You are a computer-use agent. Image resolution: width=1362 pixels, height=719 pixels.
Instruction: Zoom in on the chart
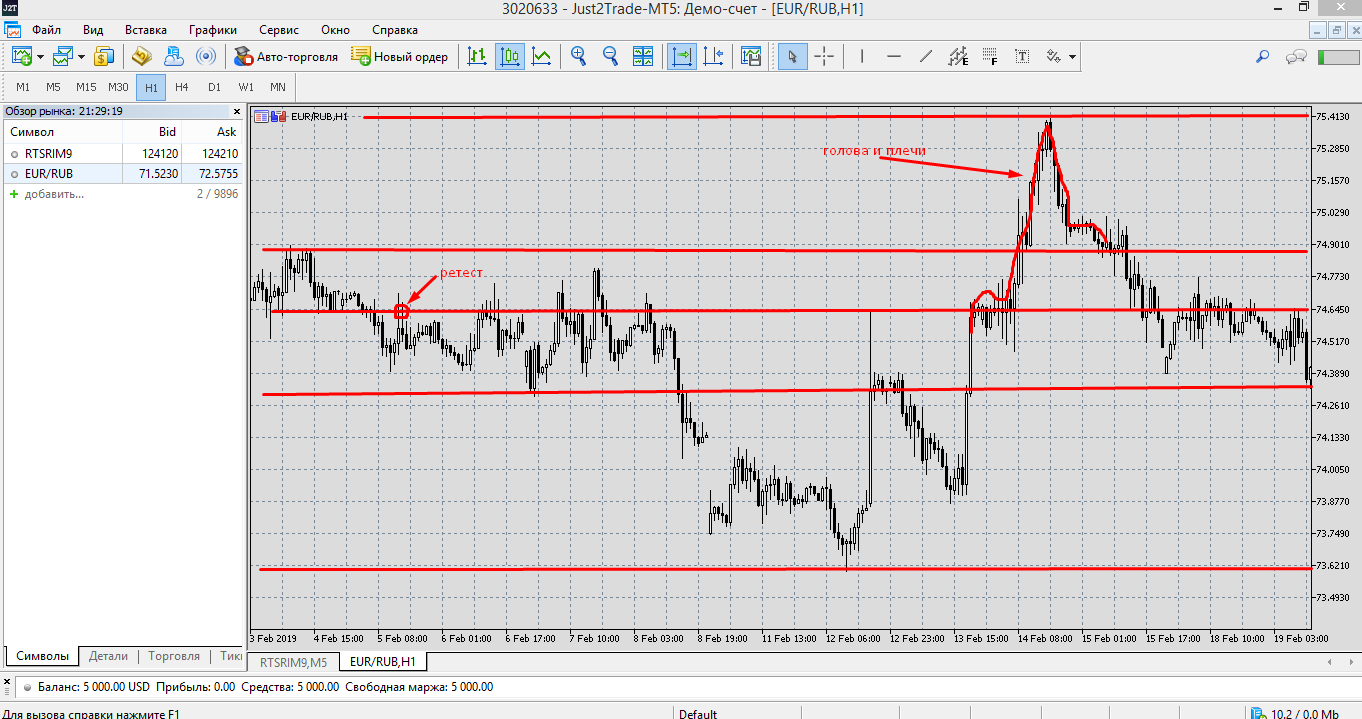coord(579,56)
